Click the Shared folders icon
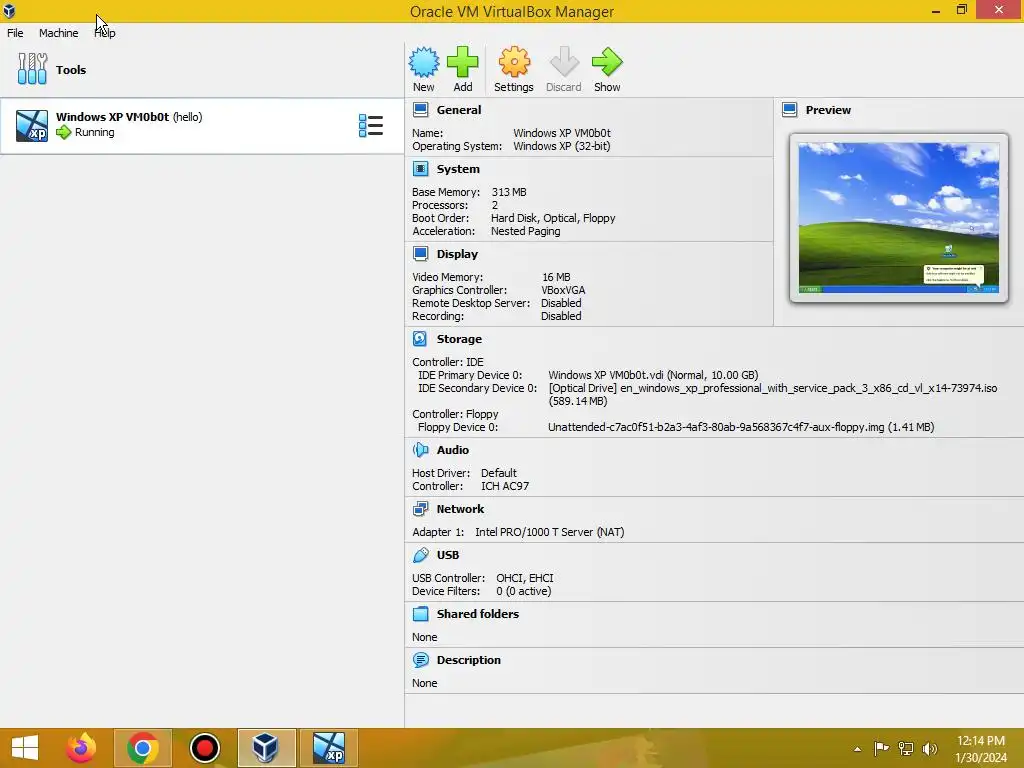Image resolution: width=1024 pixels, height=768 pixels. 421,613
